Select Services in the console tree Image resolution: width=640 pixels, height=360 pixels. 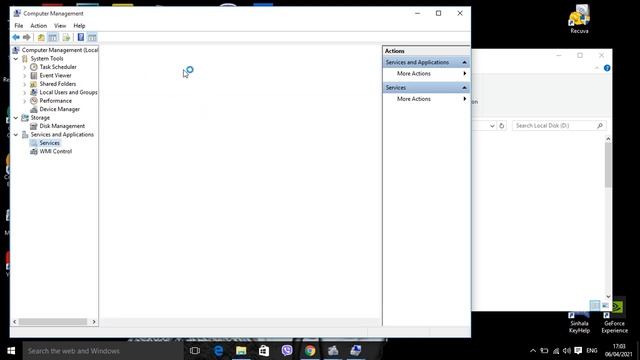click(x=49, y=143)
